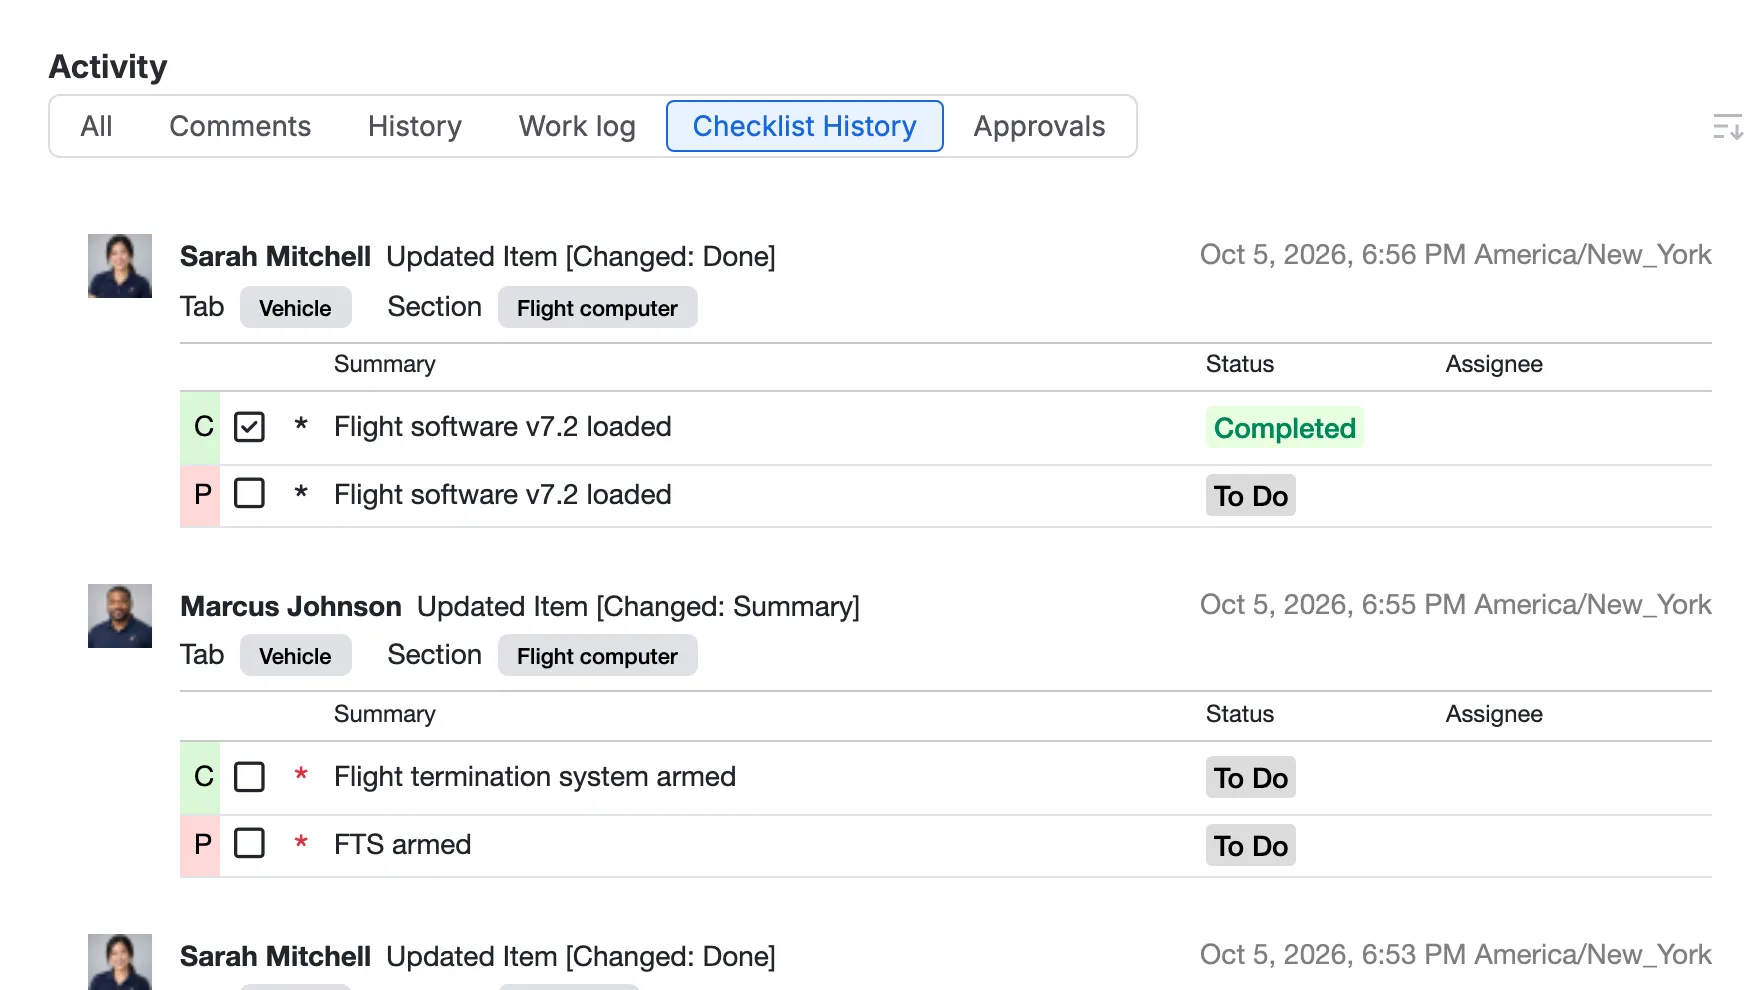Click Sarah Mitchell's name on the 6:56 PM entry
This screenshot has width=1760, height=990.
275,257
